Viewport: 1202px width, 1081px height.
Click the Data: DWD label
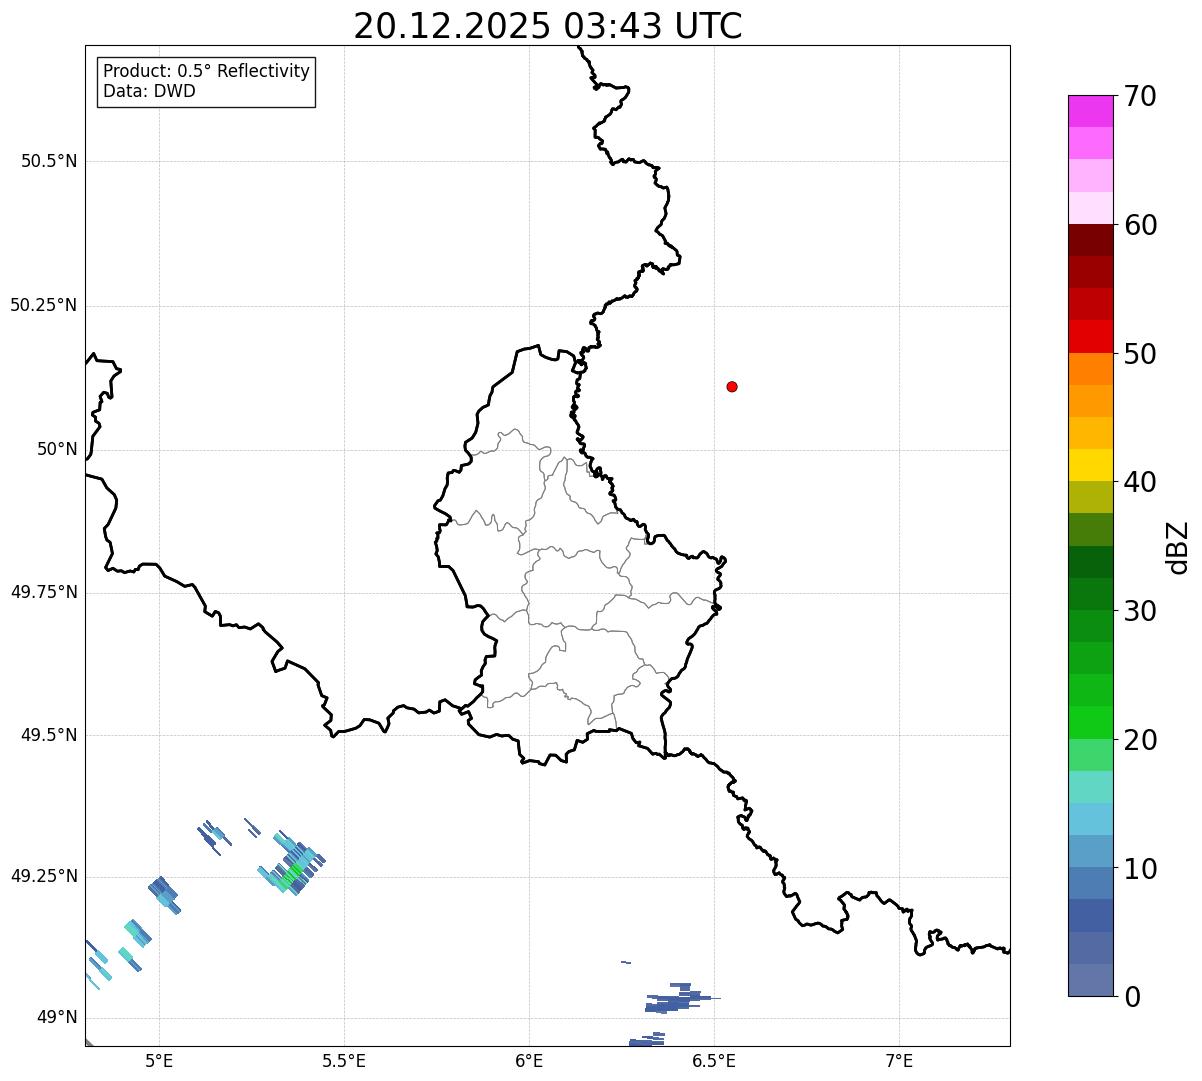(x=149, y=91)
